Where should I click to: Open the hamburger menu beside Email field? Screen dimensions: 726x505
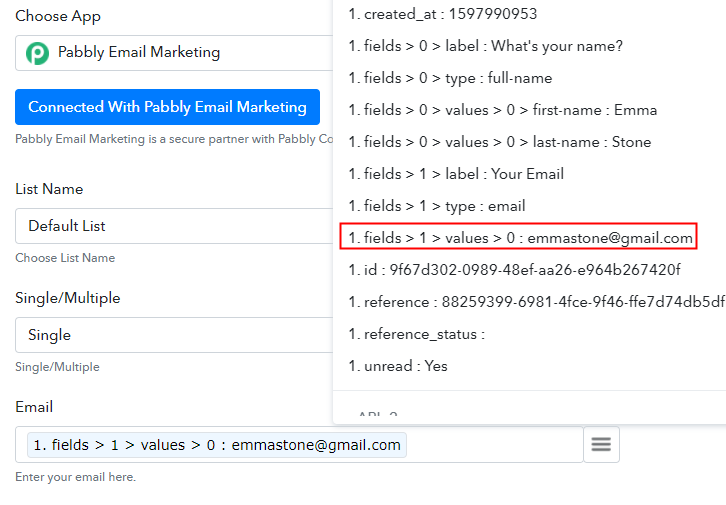coord(601,445)
